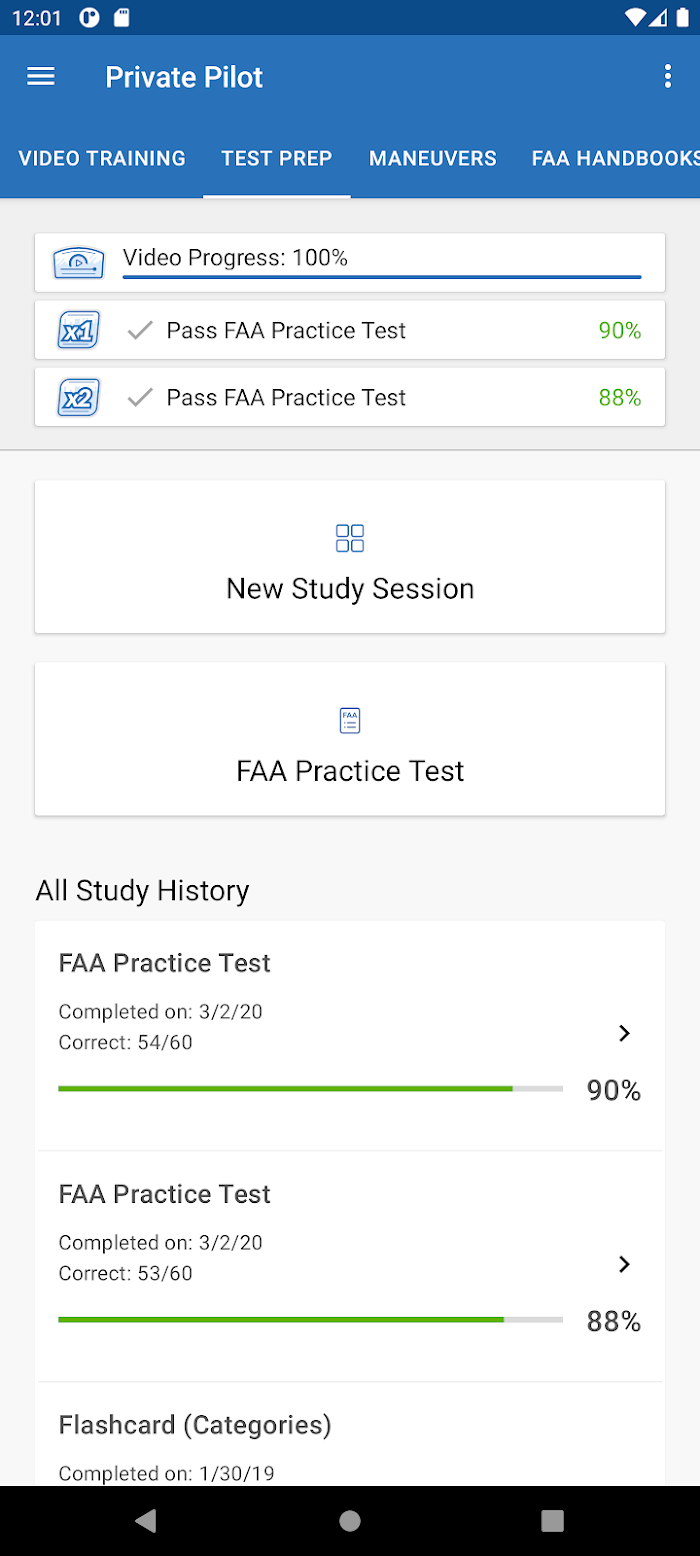This screenshot has width=700, height=1556.
Task: Expand the 90% FAA Practice Test history chevron
Action: (x=625, y=1033)
